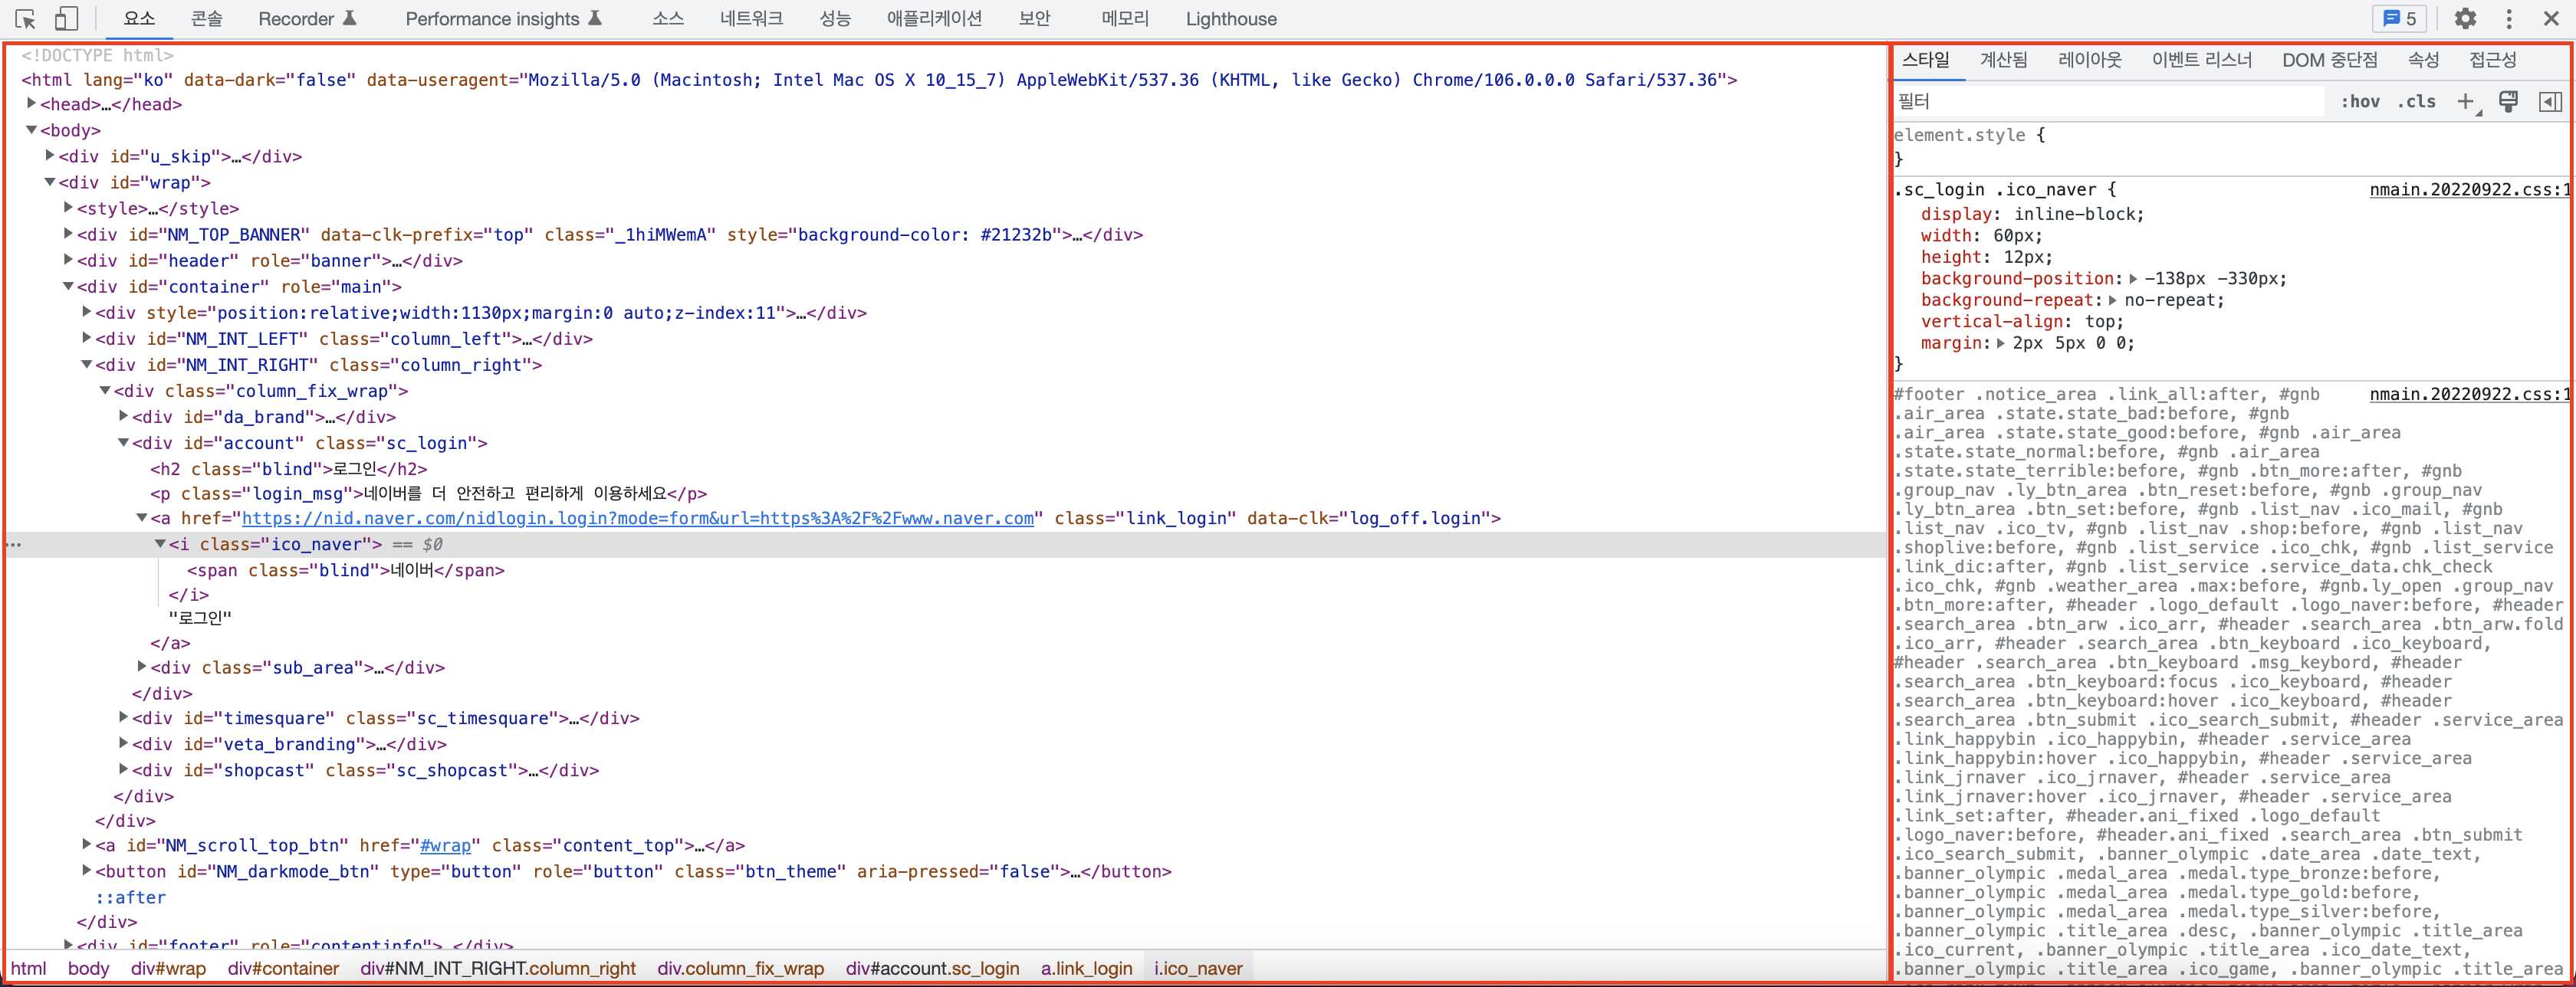Switch to the 네트워크 tab
Image resolution: width=2576 pixels, height=987 pixels.
pyautogui.click(x=751, y=19)
